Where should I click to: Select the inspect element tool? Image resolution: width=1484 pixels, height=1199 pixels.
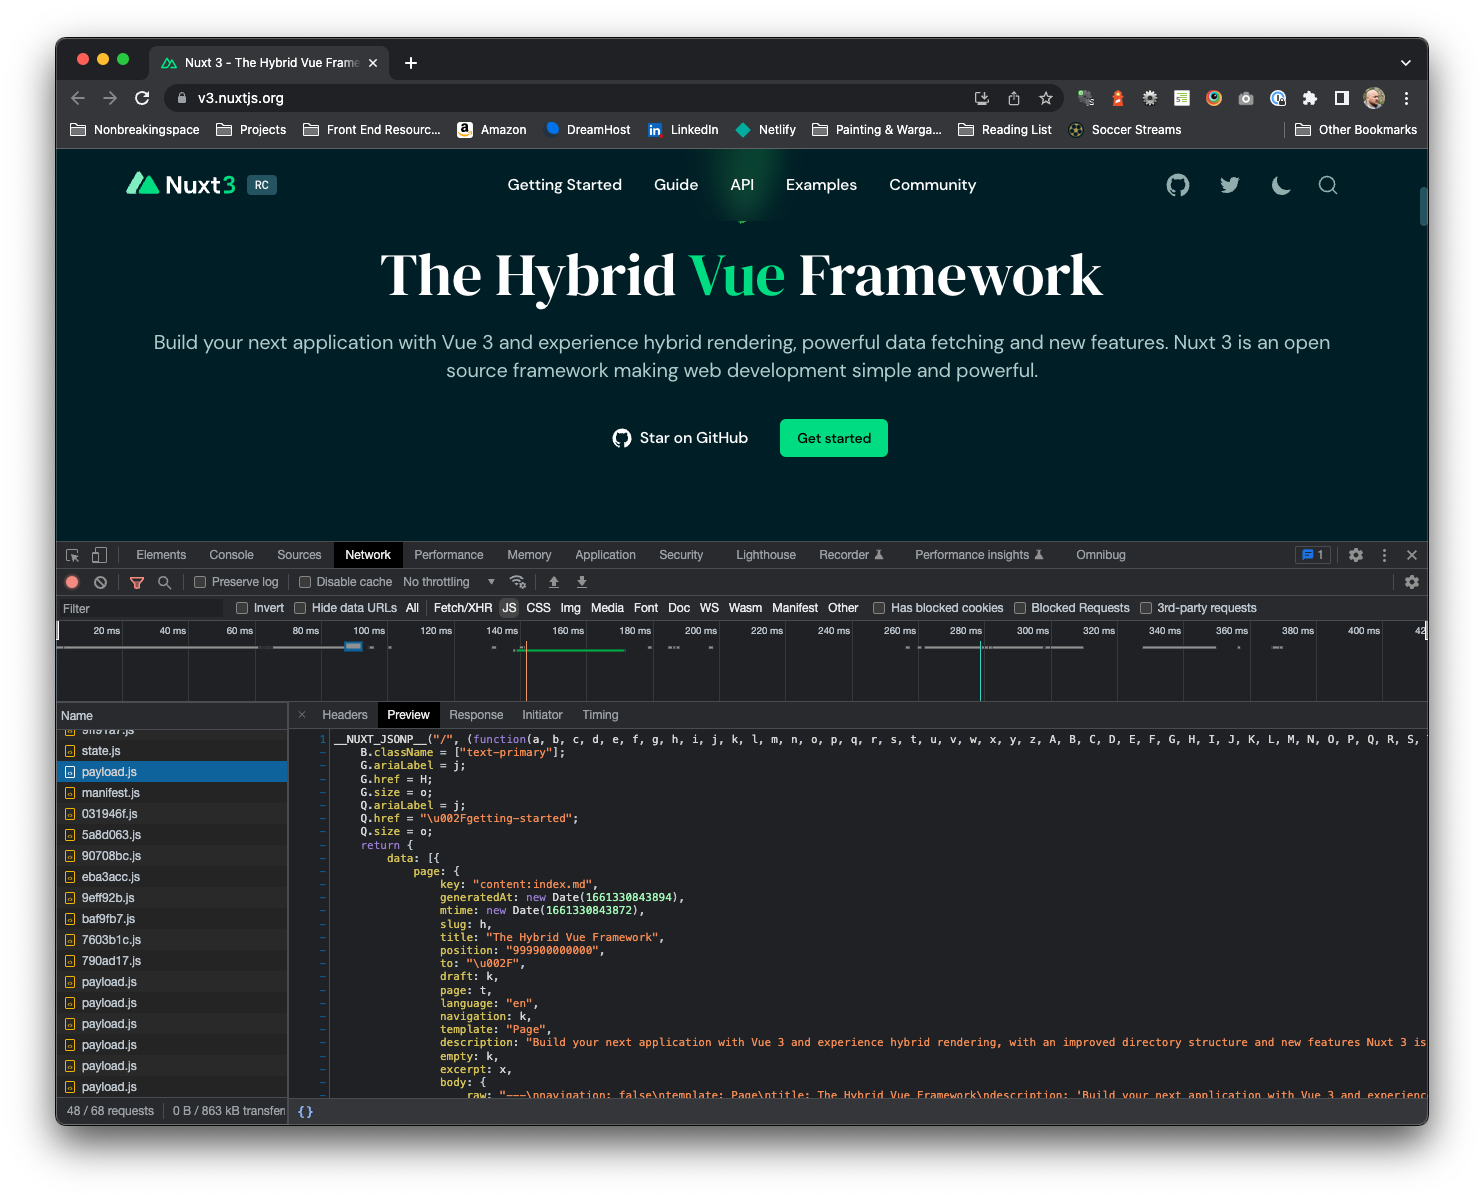71,554
